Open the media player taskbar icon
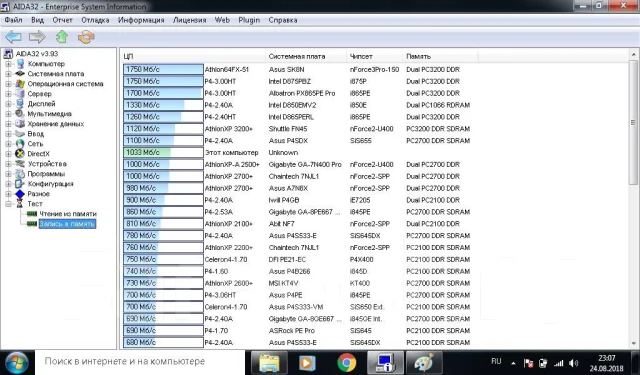 point(307,362)
